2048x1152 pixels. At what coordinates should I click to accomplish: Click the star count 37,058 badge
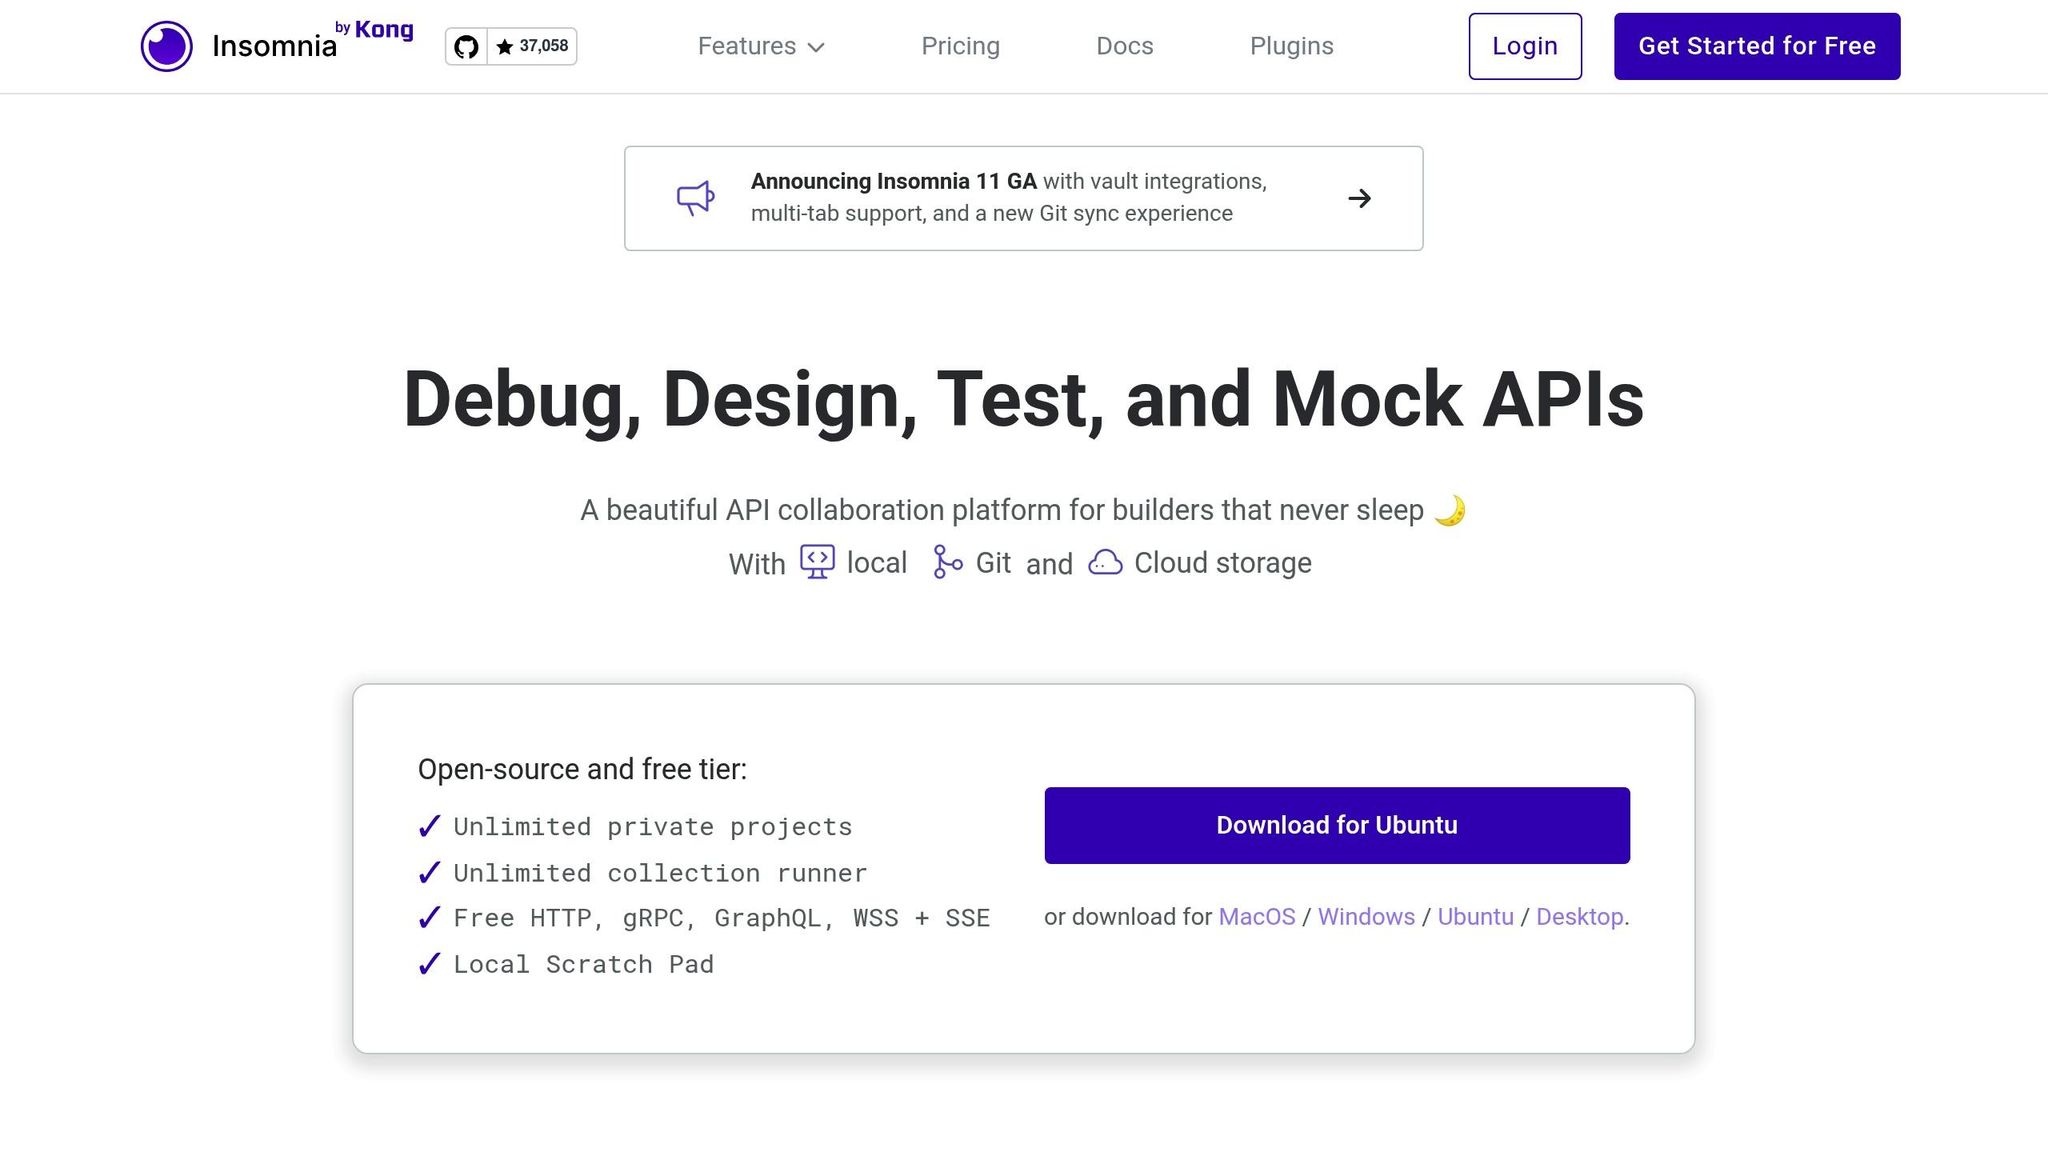click(x=532, y=46)
